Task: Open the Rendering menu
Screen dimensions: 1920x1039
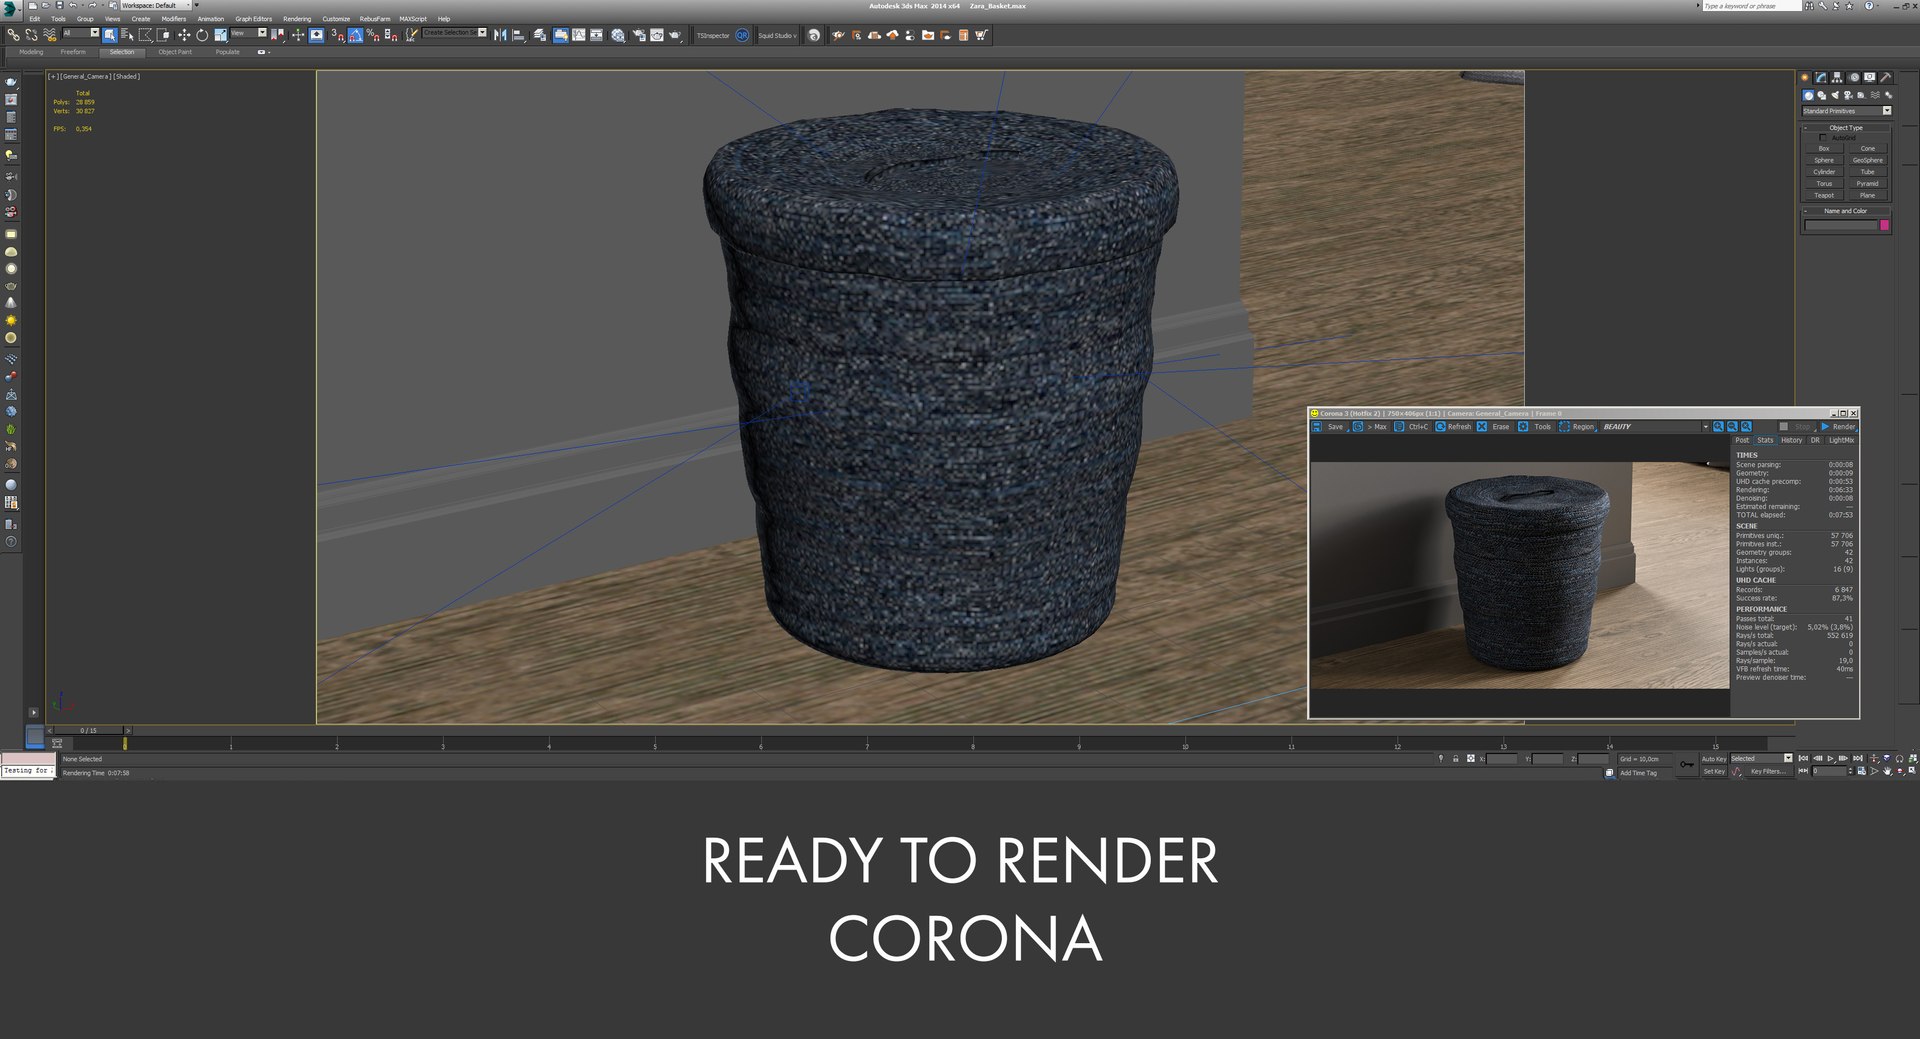Action: (297, 19)
